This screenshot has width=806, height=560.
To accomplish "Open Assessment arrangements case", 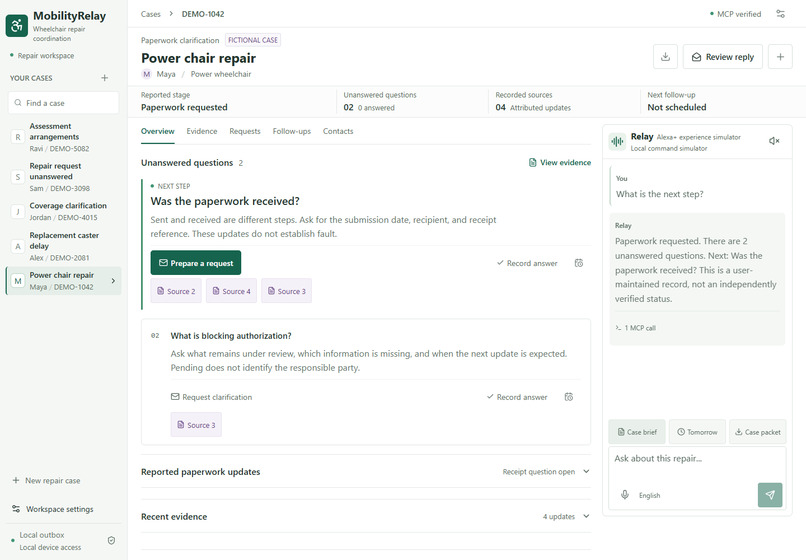I will pyautogui.click(x=63, y=137).
